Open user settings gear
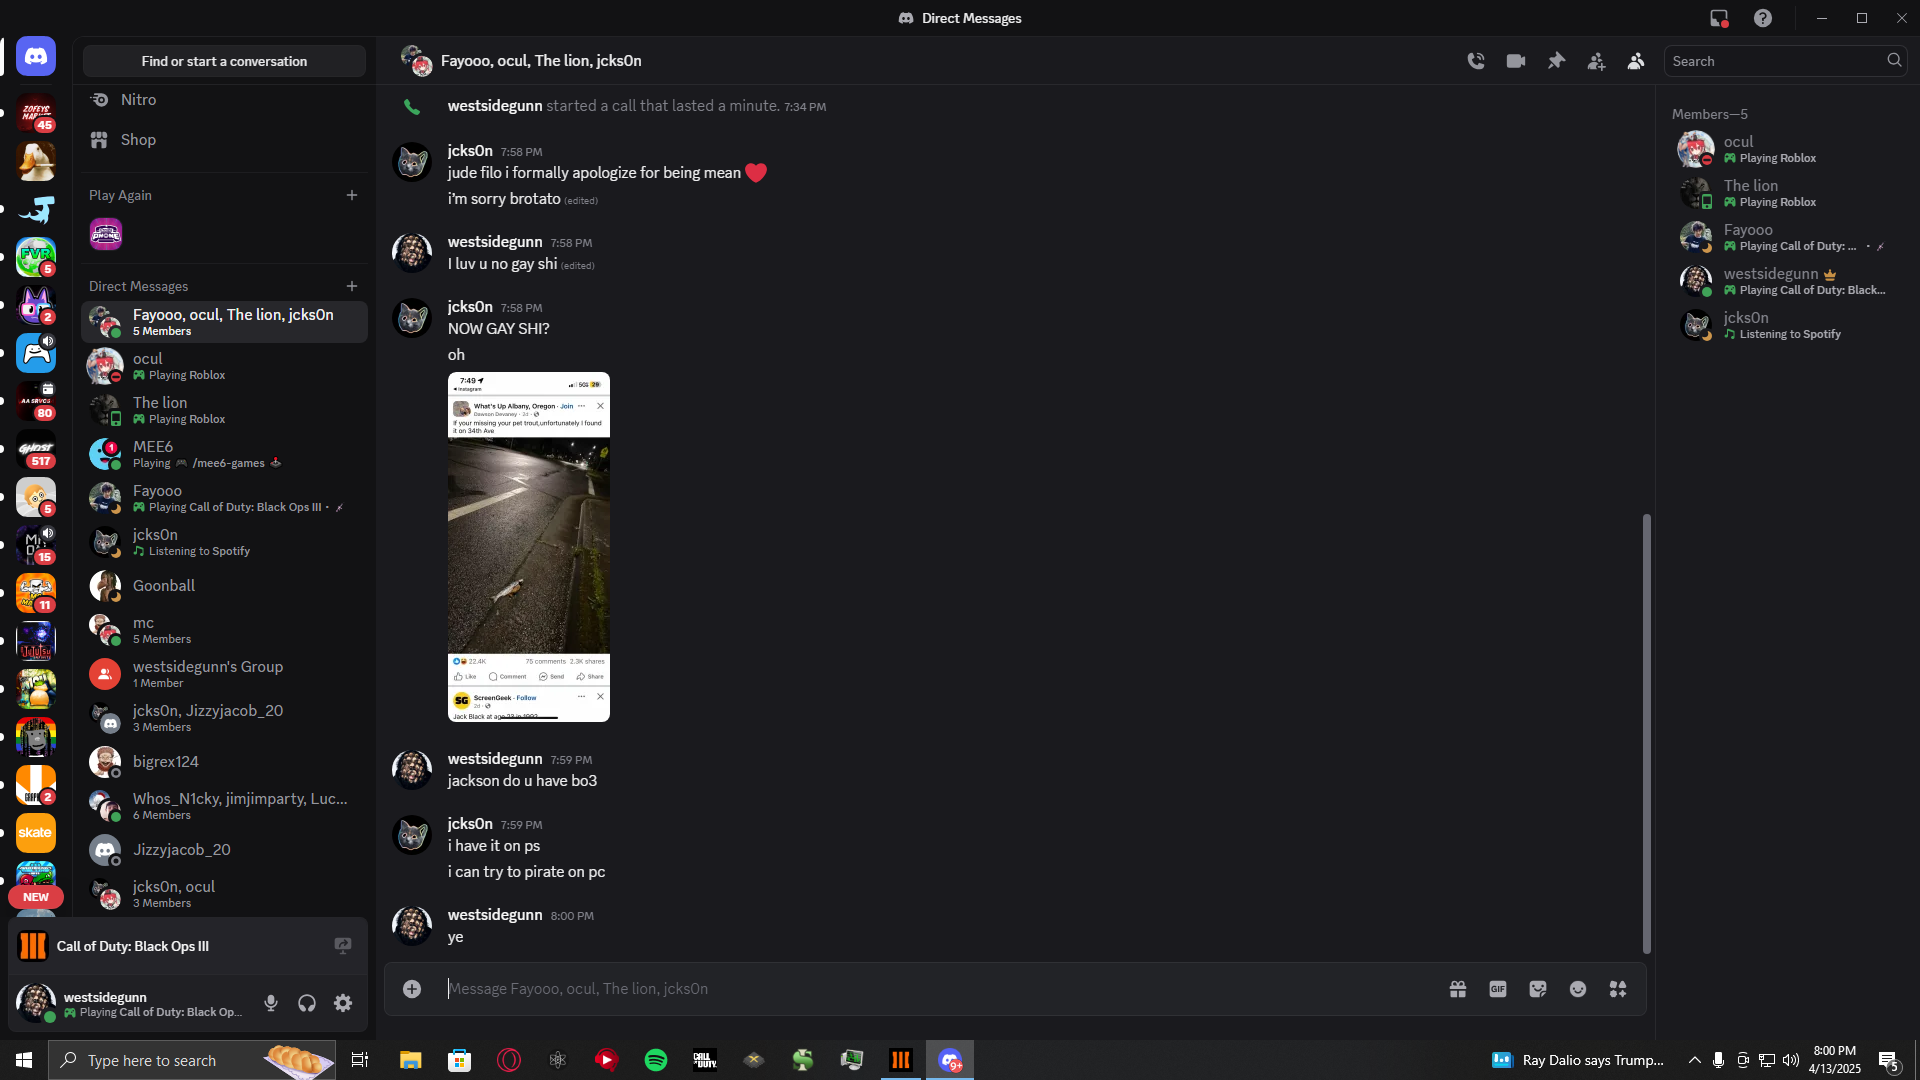The image size is (1920, 1080). 343,1003
